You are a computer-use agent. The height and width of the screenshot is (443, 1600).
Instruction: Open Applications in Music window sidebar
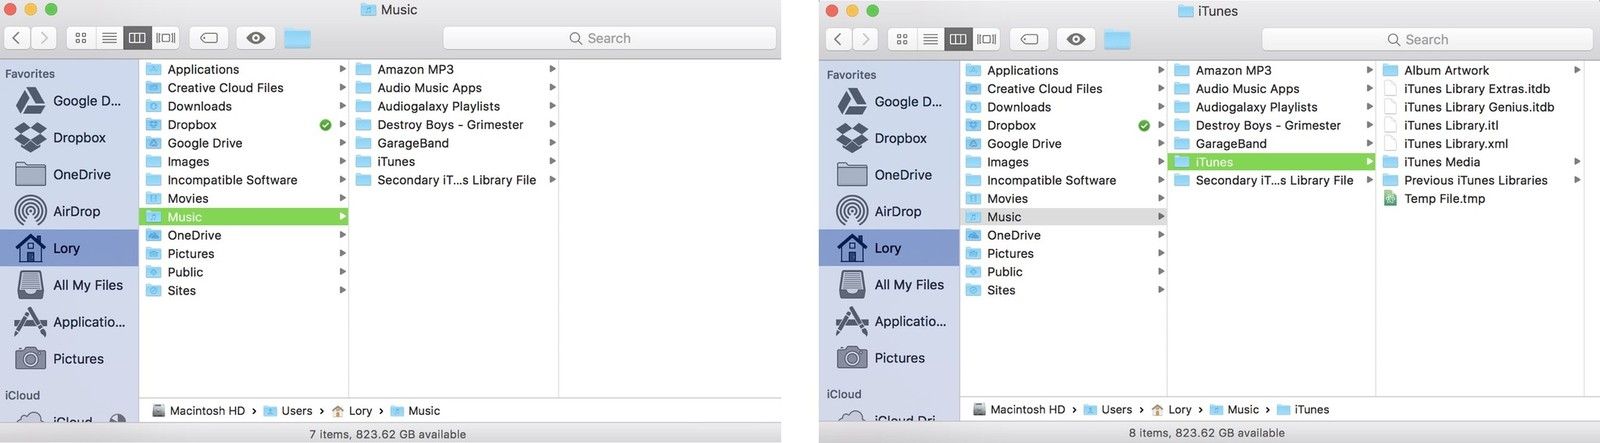pyautogui.click(x=69, y=322)
